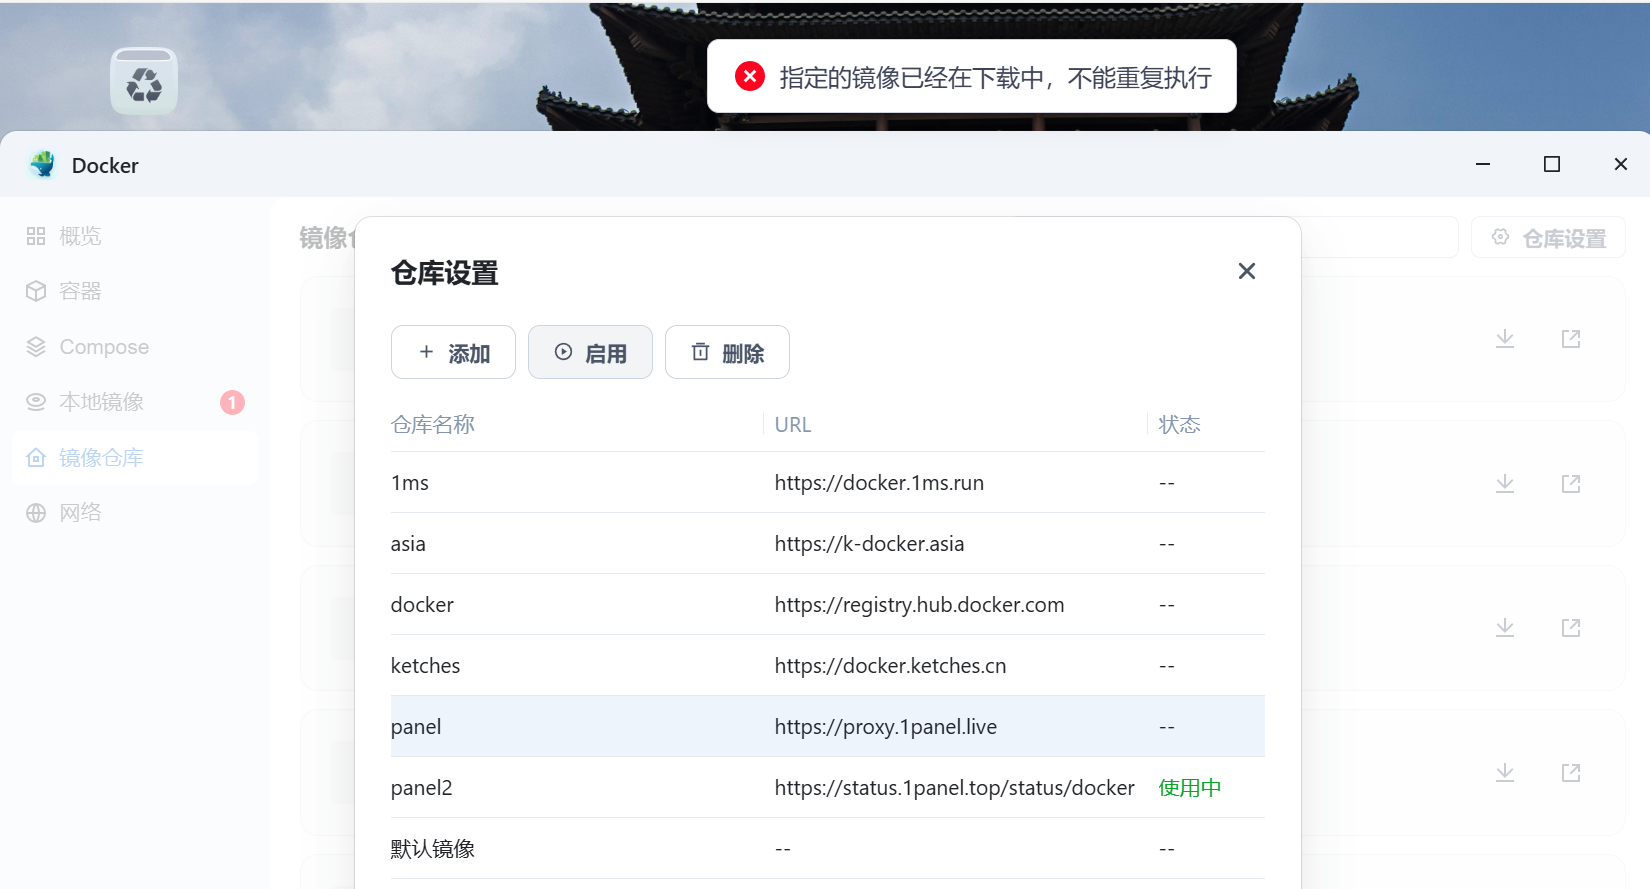Click the Docker app logo in title bar

pos(43,165)
